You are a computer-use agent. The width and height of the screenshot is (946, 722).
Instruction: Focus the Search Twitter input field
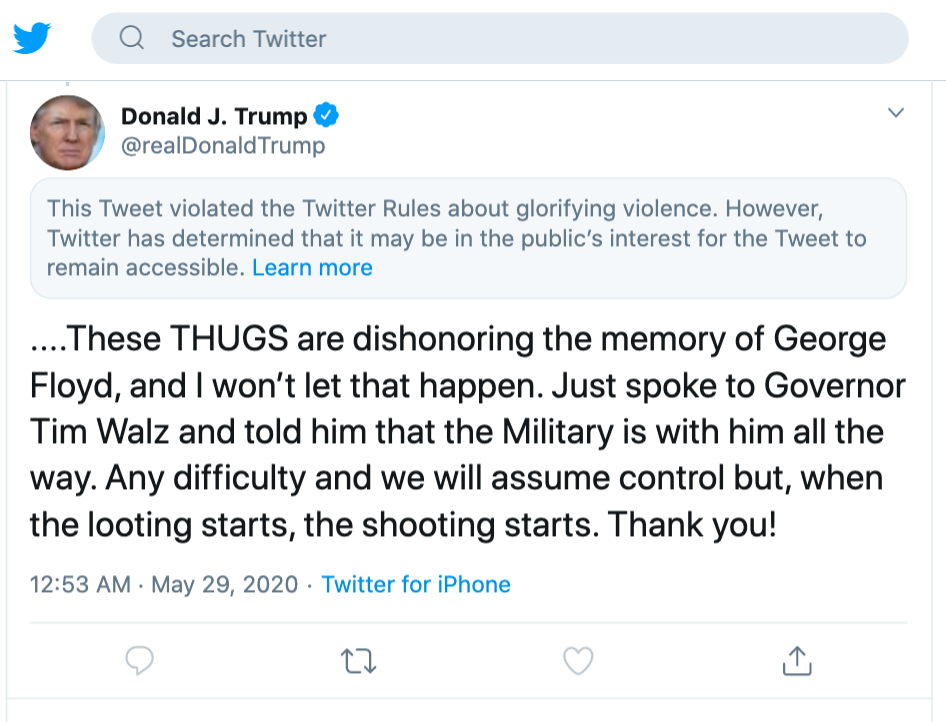click(500, 39)
